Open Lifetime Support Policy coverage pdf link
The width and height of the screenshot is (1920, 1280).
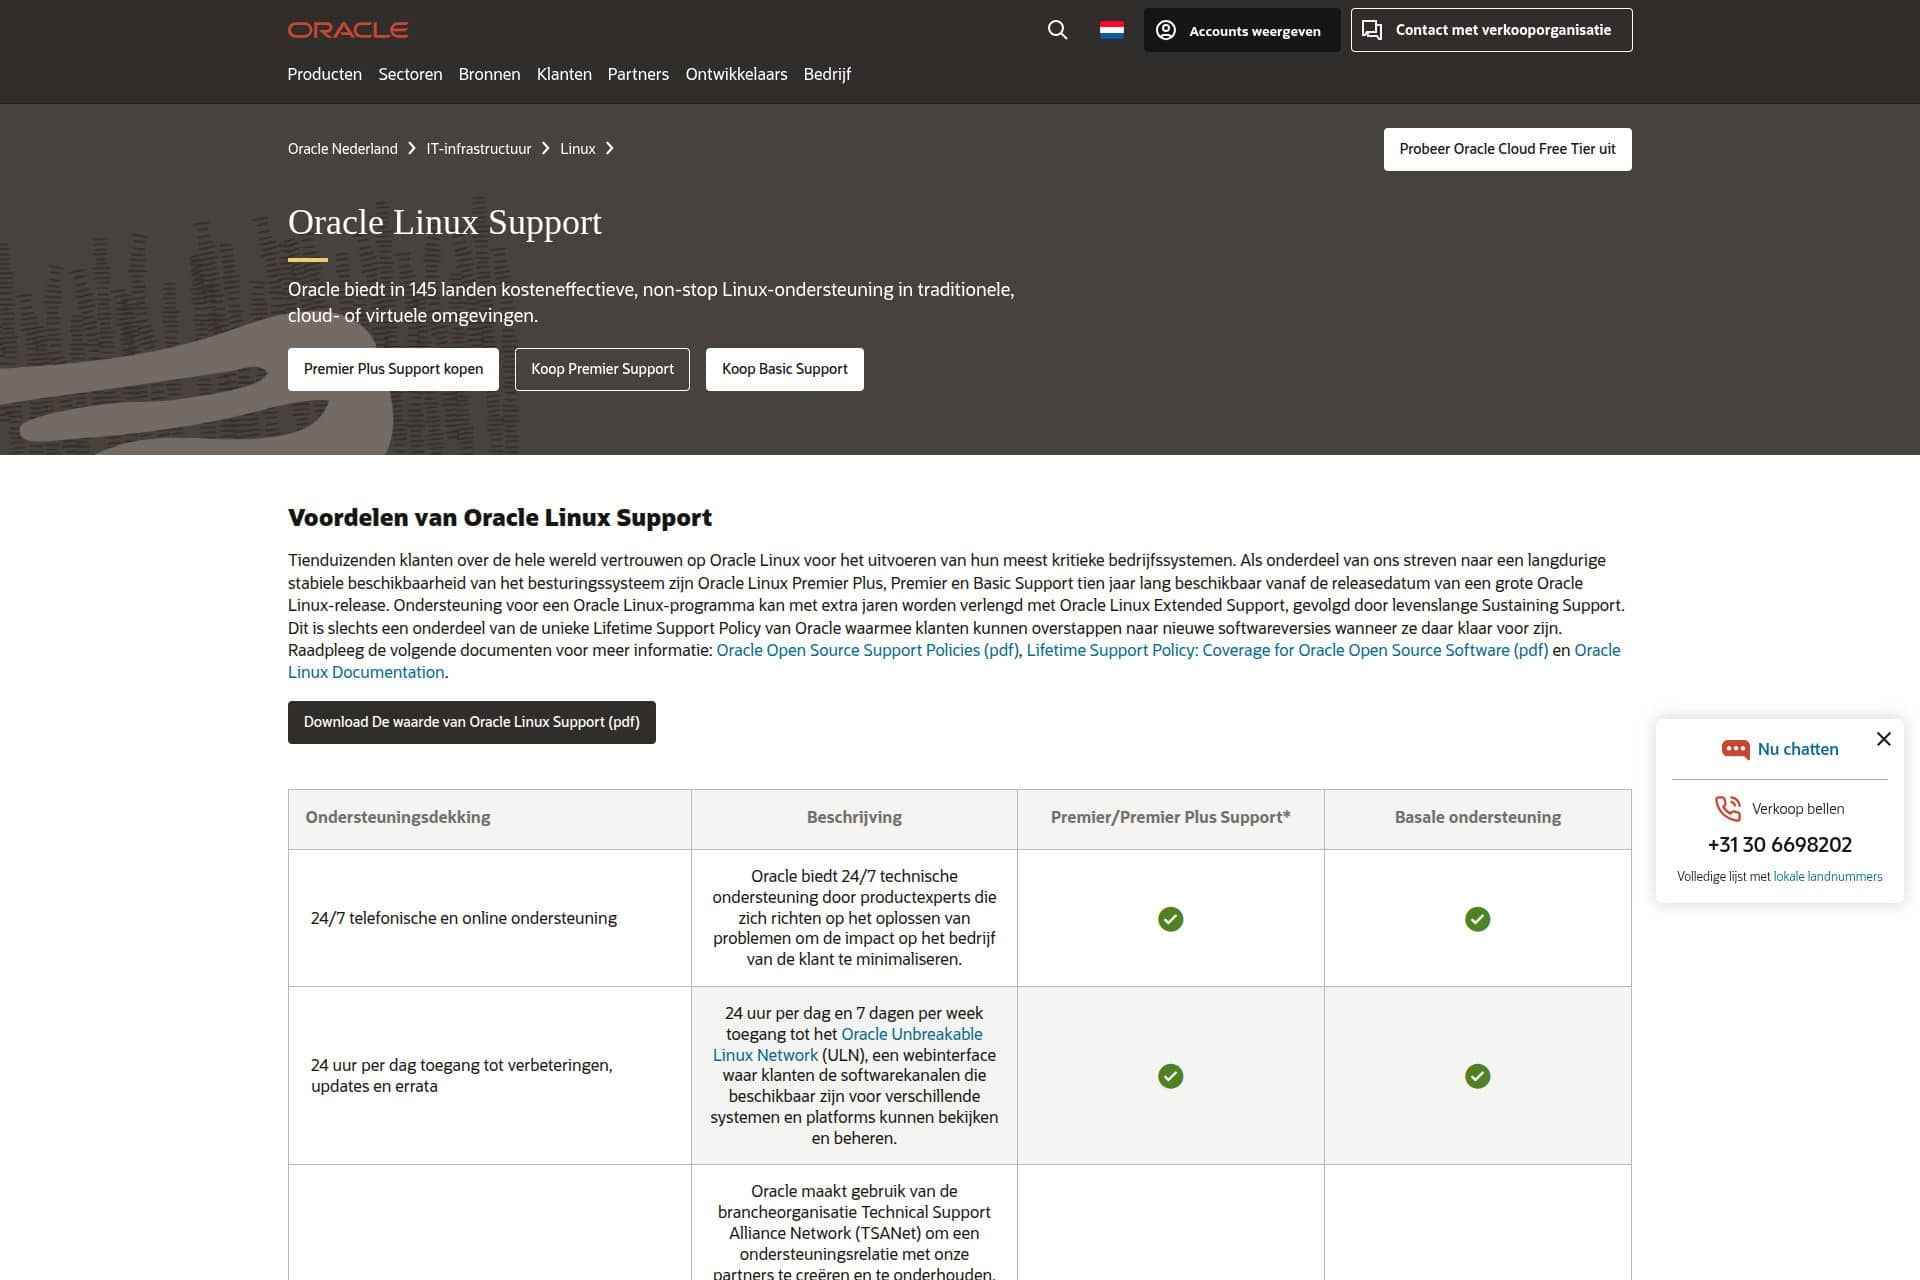(1287, 650)
